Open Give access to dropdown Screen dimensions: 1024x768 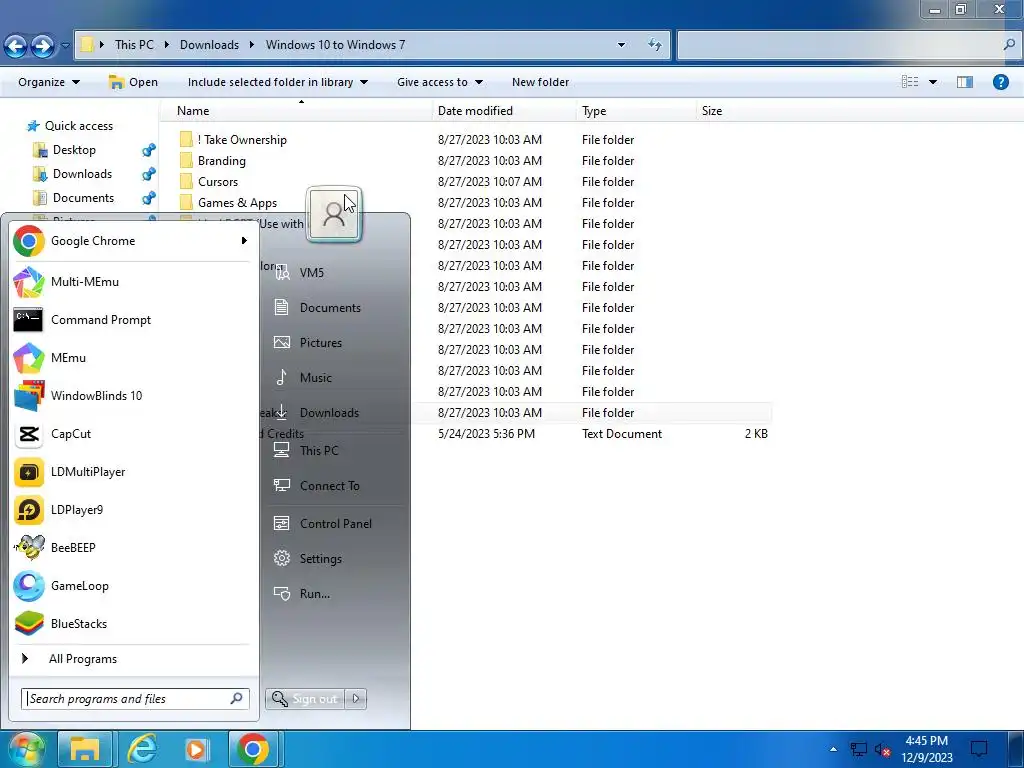pyautogui.click(x=440, y=82)
